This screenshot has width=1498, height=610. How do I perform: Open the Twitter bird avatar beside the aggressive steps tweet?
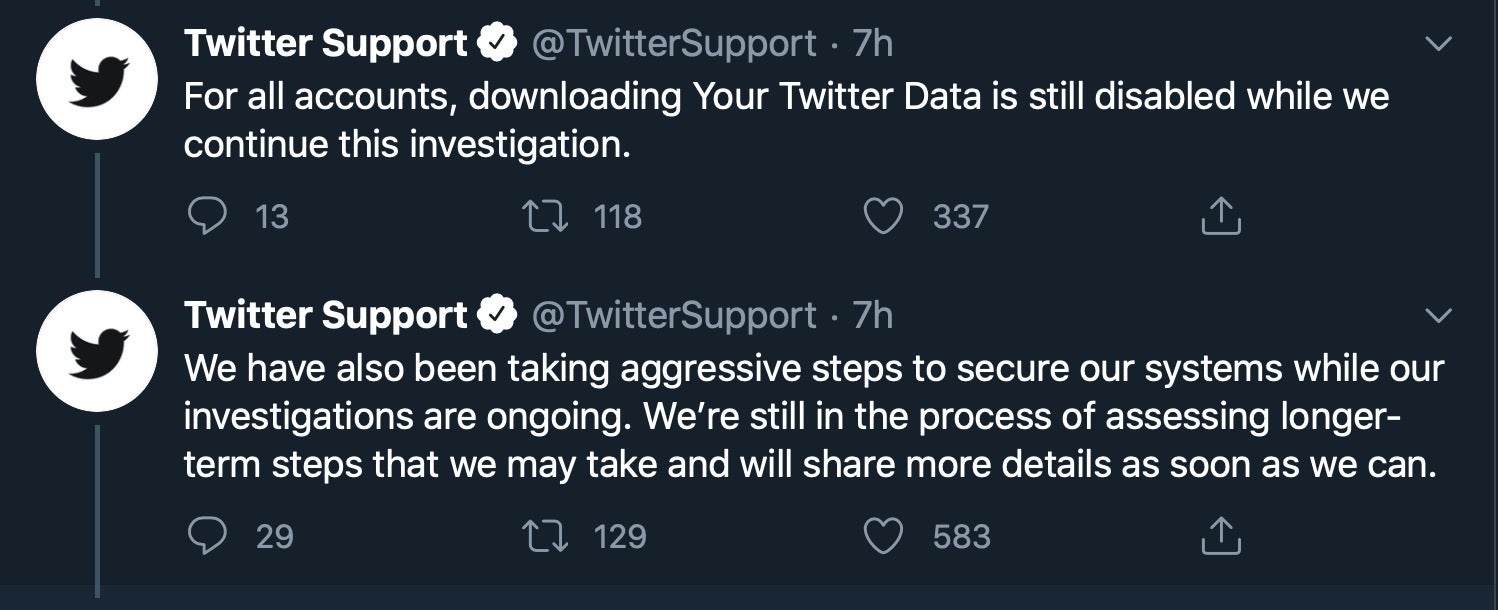(96, 351)
